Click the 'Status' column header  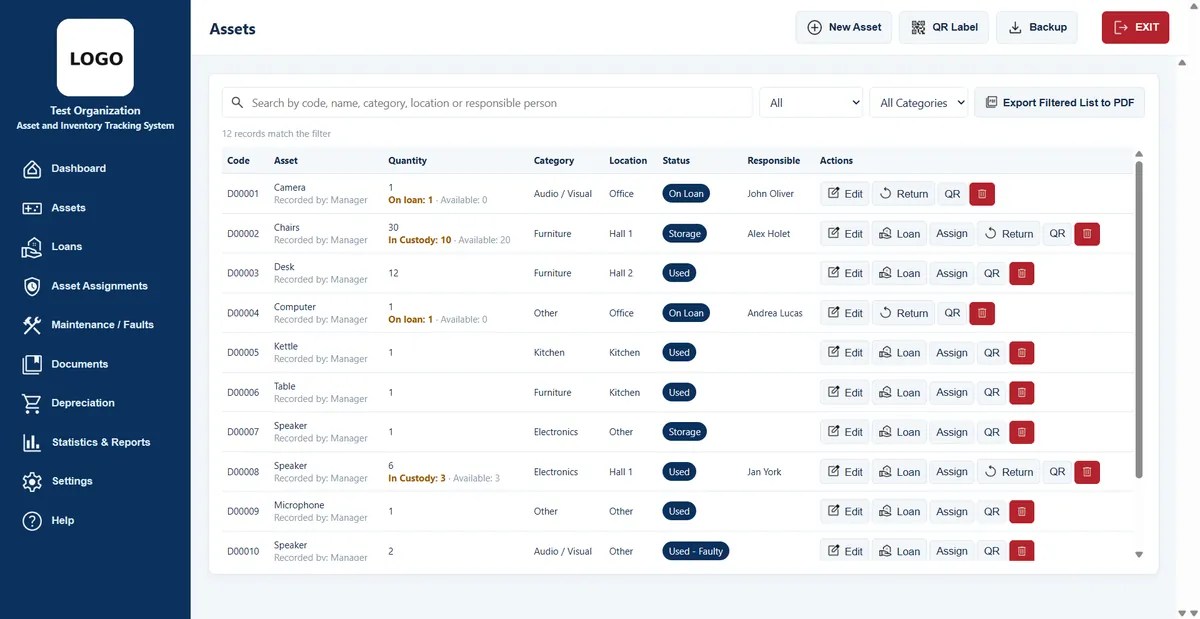[676, 160]
